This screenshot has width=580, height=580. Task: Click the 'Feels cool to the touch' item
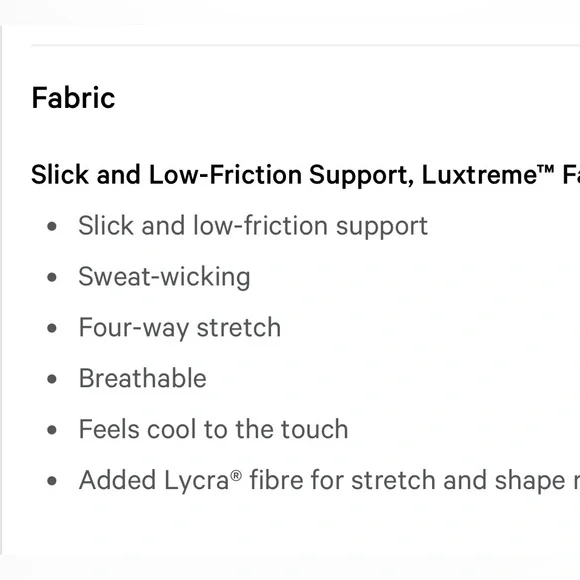[213, 429]
